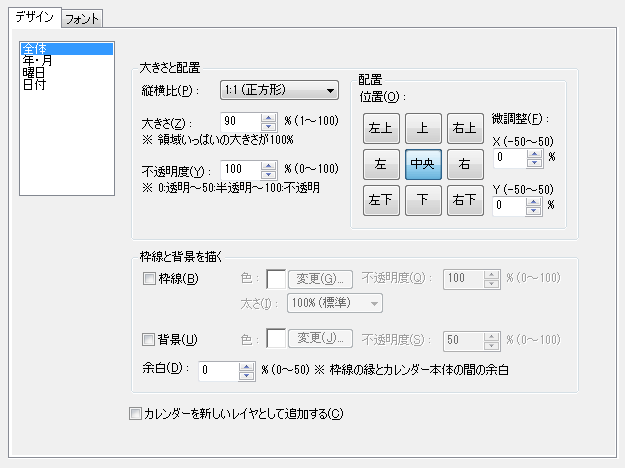Select the 右上 position button

point(464,127)
